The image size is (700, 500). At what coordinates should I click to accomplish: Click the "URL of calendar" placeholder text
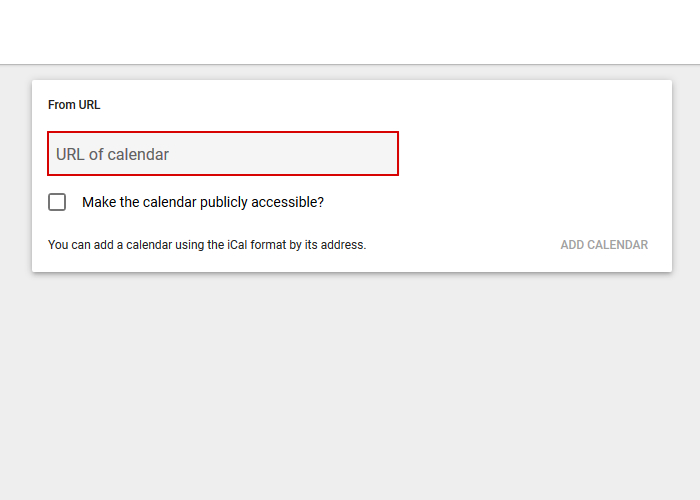point(113,154)
